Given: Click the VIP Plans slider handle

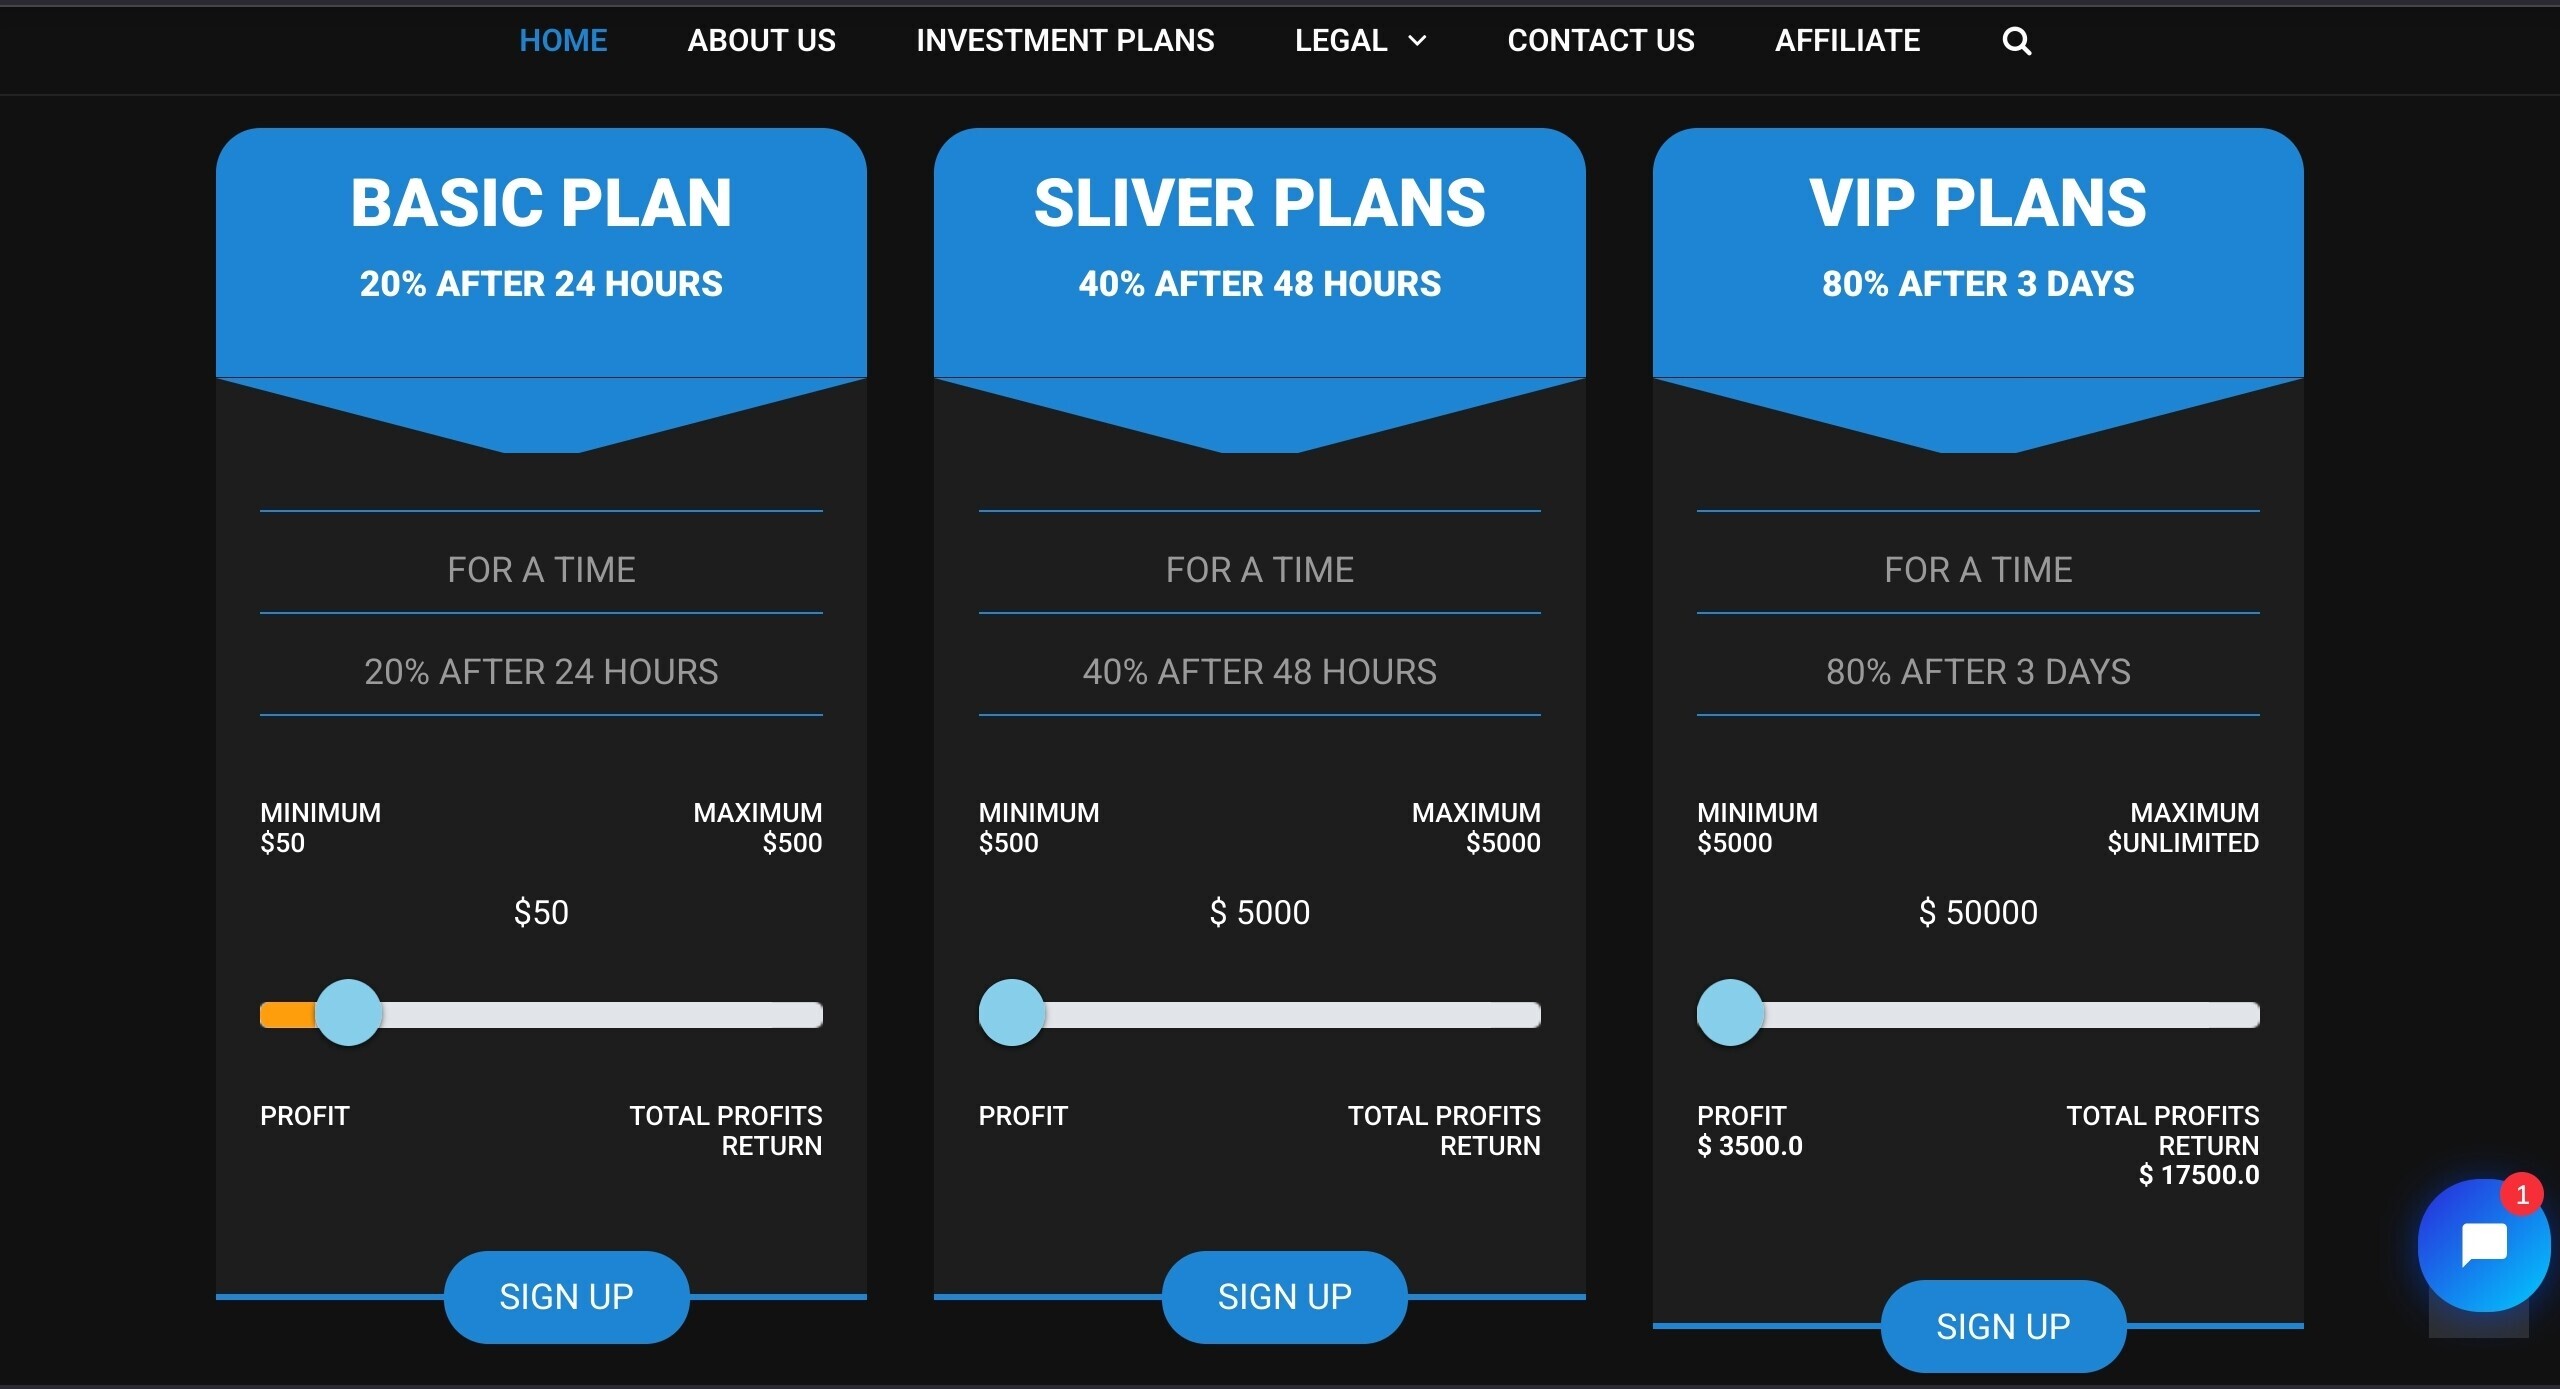Looking at the screenshot, I should [x=1730, y=1012].
